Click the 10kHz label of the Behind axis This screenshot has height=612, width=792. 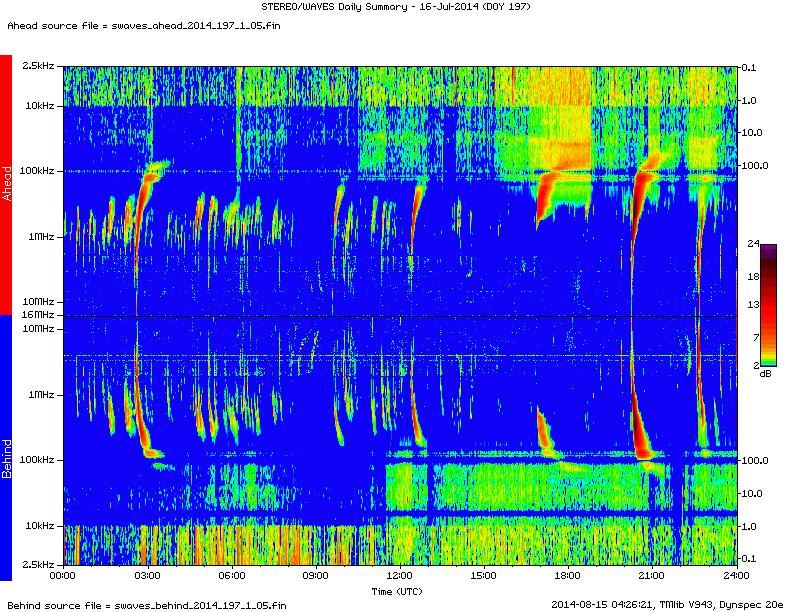pos(40,526)
